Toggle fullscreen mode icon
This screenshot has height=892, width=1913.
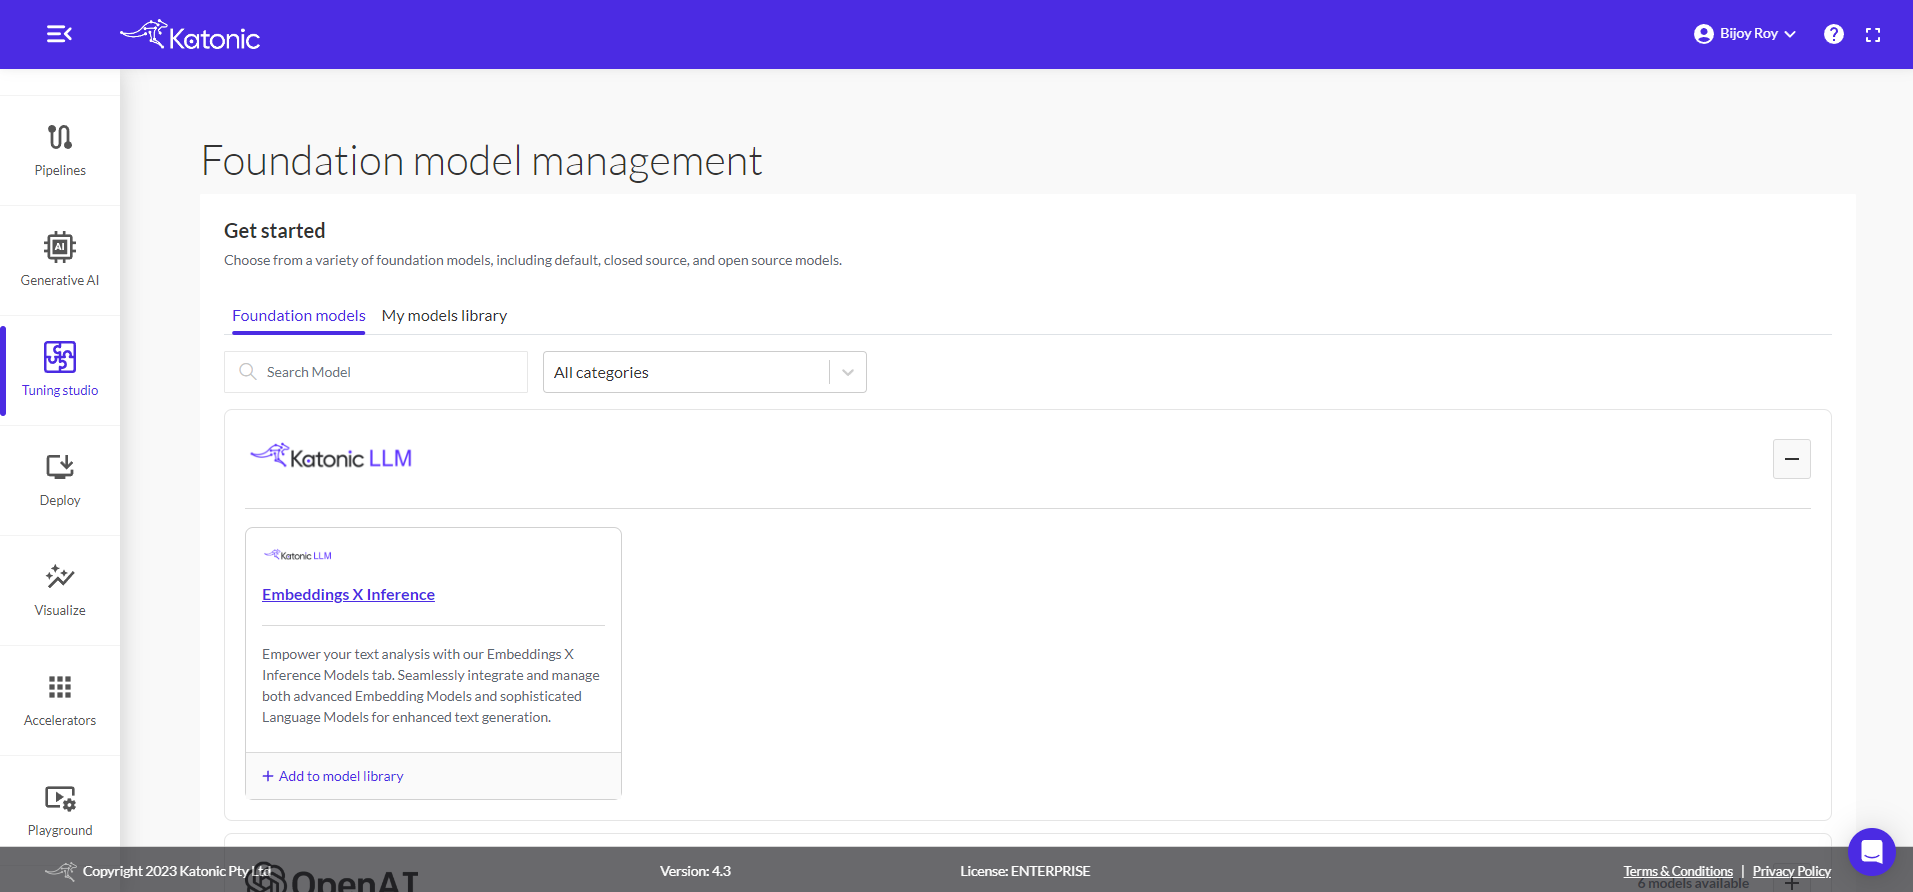point(1873,34)
